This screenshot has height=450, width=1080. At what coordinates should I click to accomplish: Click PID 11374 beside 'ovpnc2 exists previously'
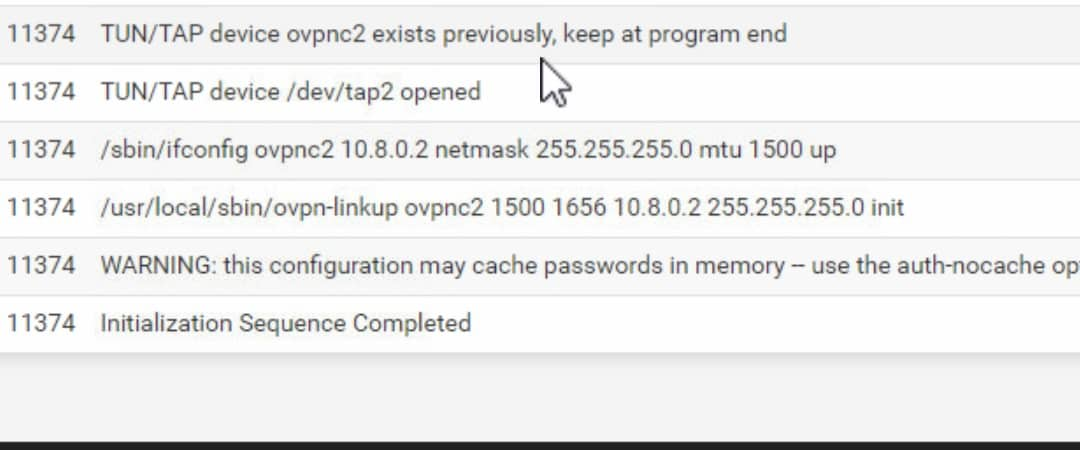[x=41, y=34]
